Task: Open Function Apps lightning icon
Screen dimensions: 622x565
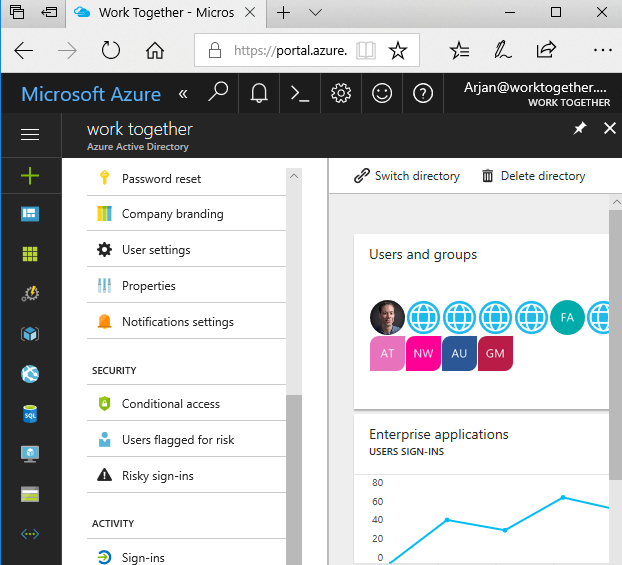Action: 30,294
